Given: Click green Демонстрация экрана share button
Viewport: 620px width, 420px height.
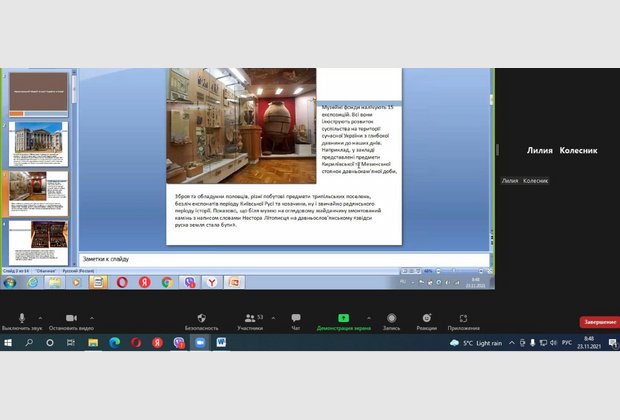Looking at the screenshot, I should click(343, 318).
